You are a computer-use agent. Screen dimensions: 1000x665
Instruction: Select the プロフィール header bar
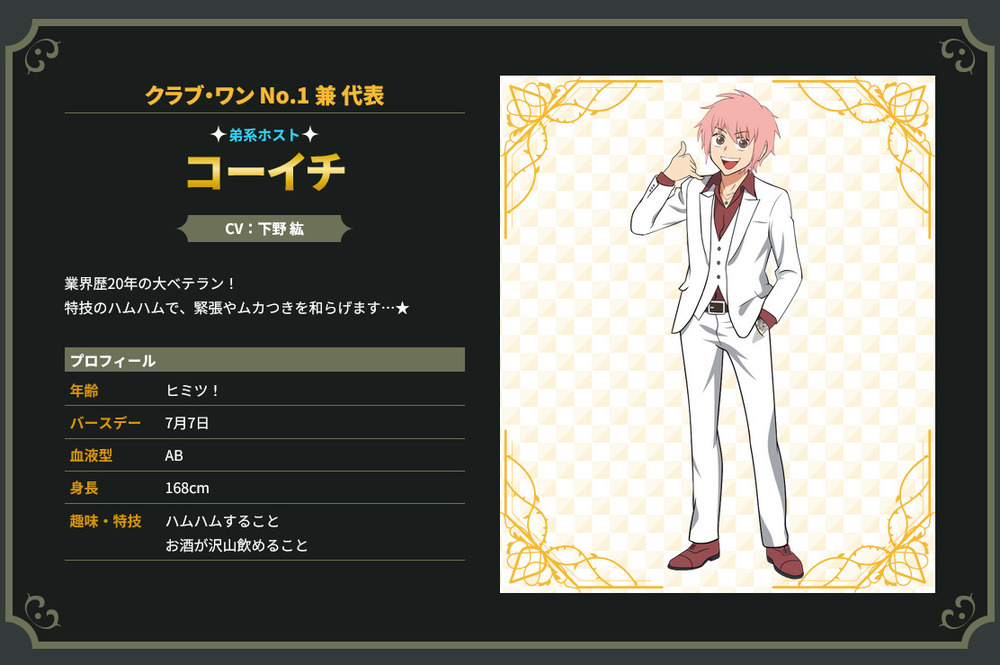coord(265,360)
